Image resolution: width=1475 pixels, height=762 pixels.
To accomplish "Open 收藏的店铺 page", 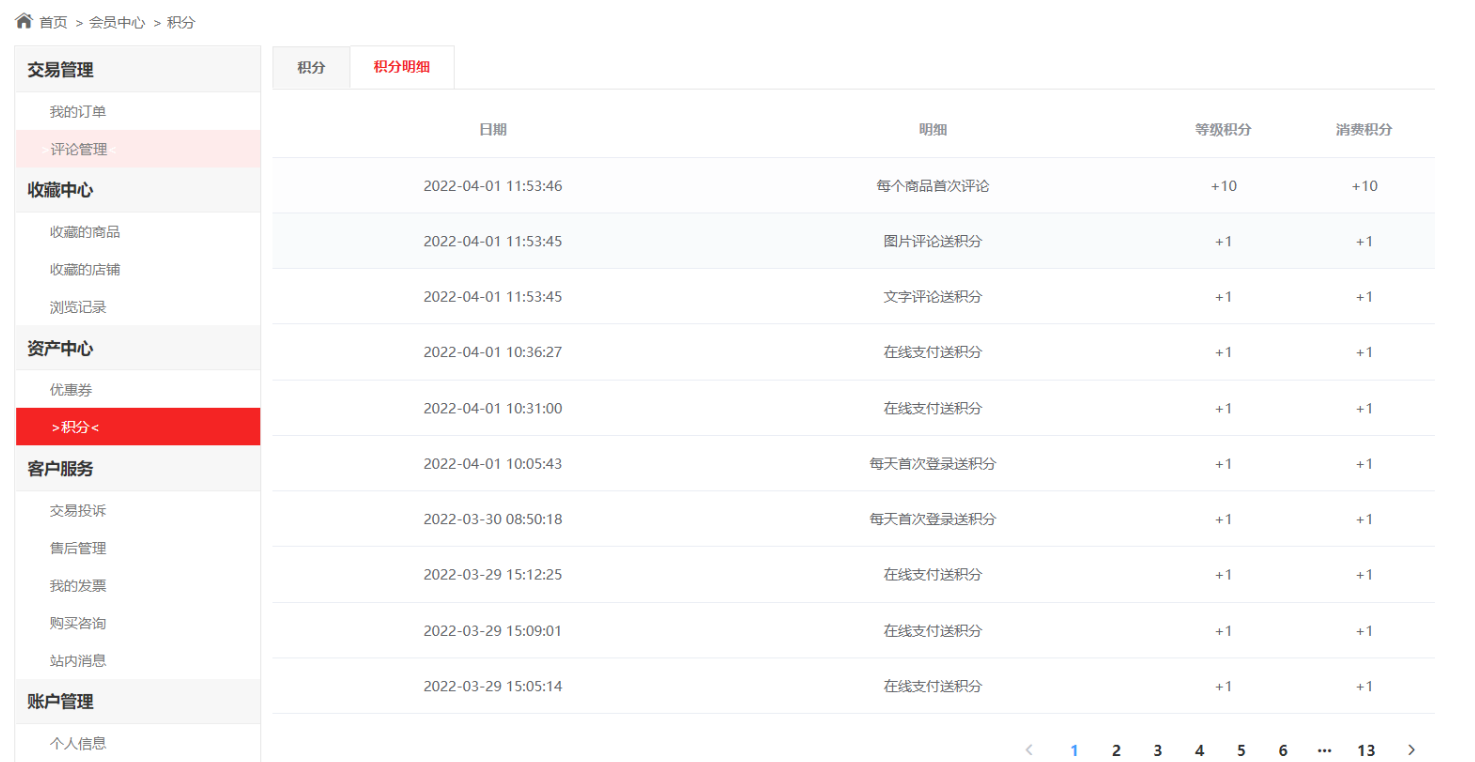I will pos(85,270).
